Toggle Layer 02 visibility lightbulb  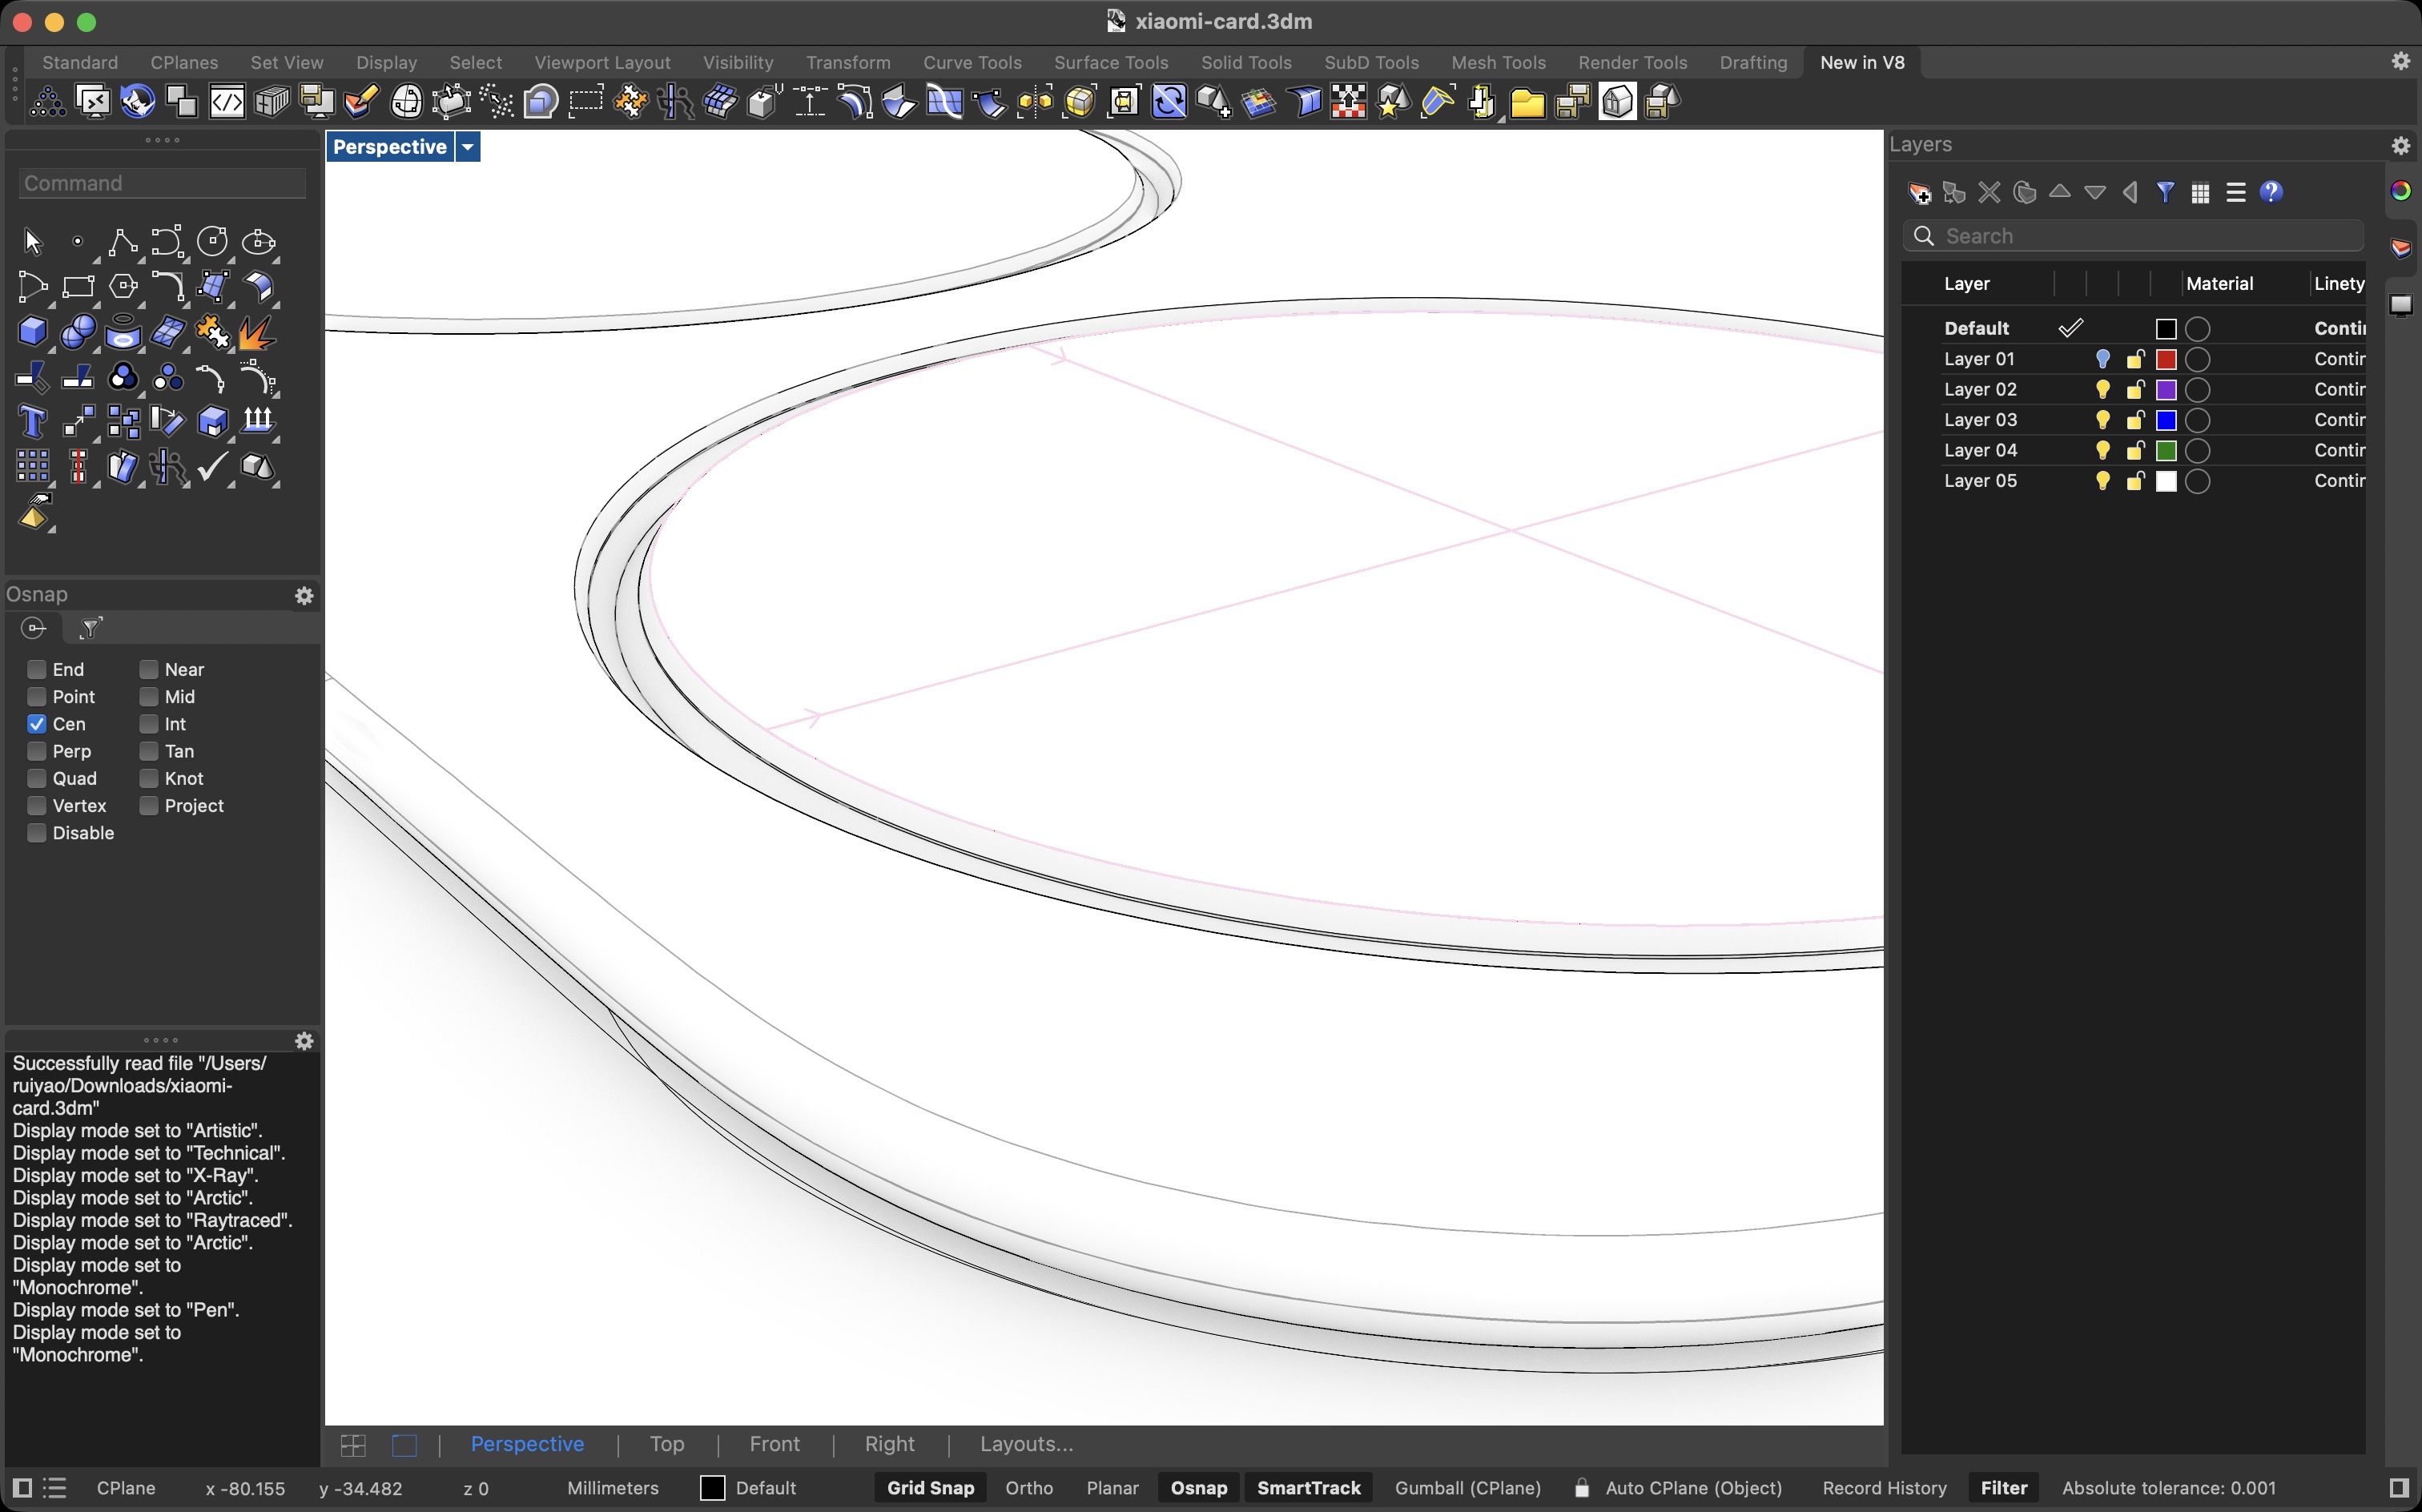click(x=2102, y=390)
